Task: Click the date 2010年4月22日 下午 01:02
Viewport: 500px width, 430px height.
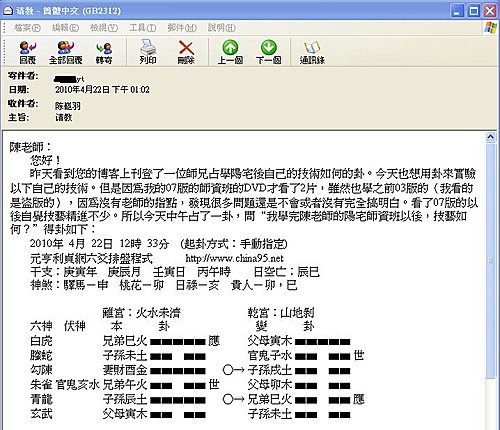Action: pos(102,90)
